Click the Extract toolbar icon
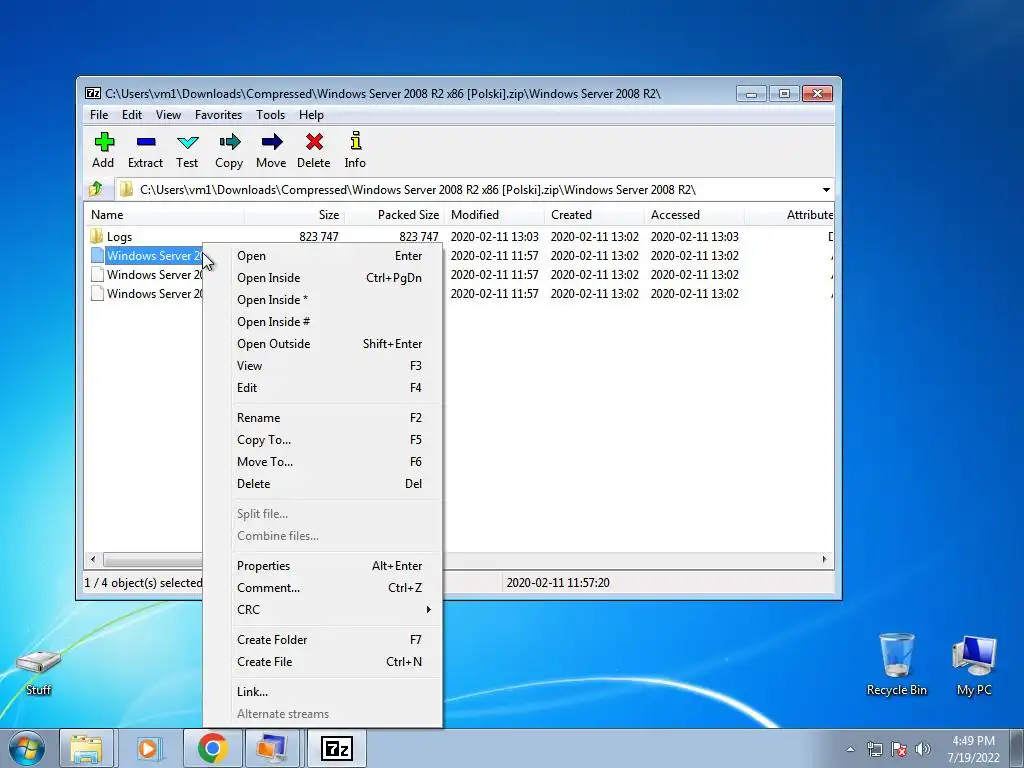Viewport: 1024px width, 768px height. [x=146, y=142]
